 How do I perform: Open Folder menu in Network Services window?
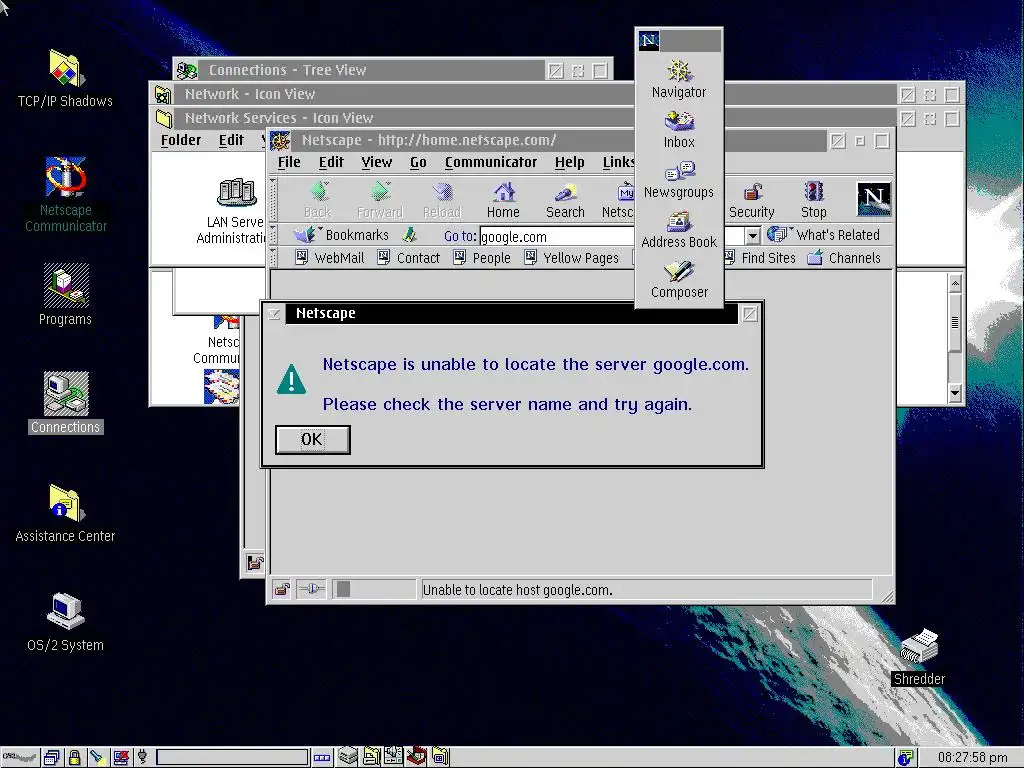pyautogui.click(x=181, y=140)
